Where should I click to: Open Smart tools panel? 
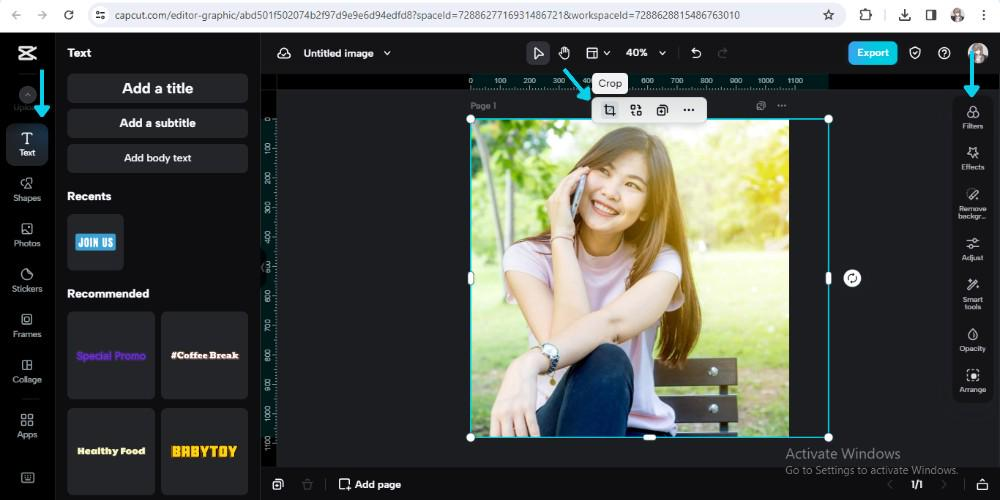tap(972, 293)
